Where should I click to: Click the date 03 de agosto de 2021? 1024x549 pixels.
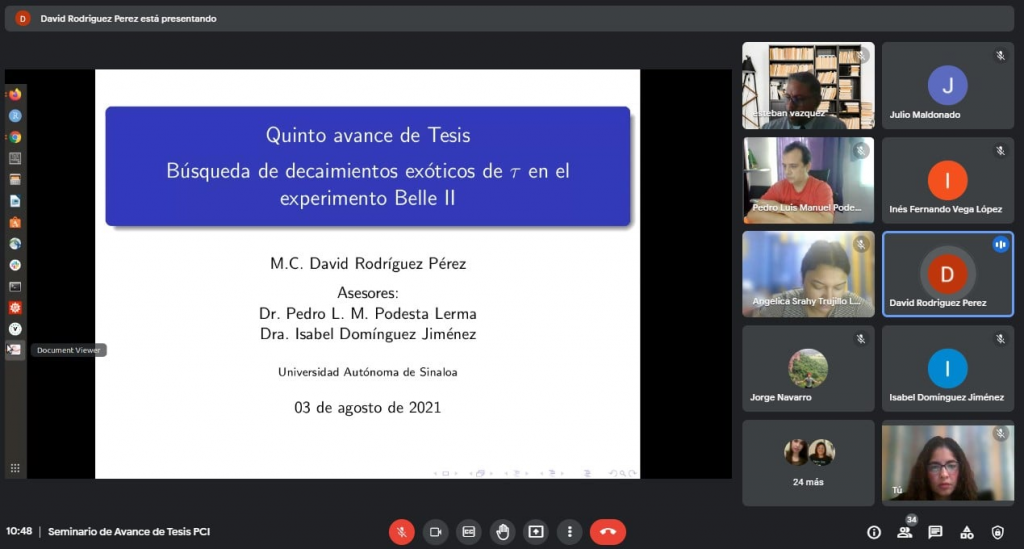coord(368,408)
